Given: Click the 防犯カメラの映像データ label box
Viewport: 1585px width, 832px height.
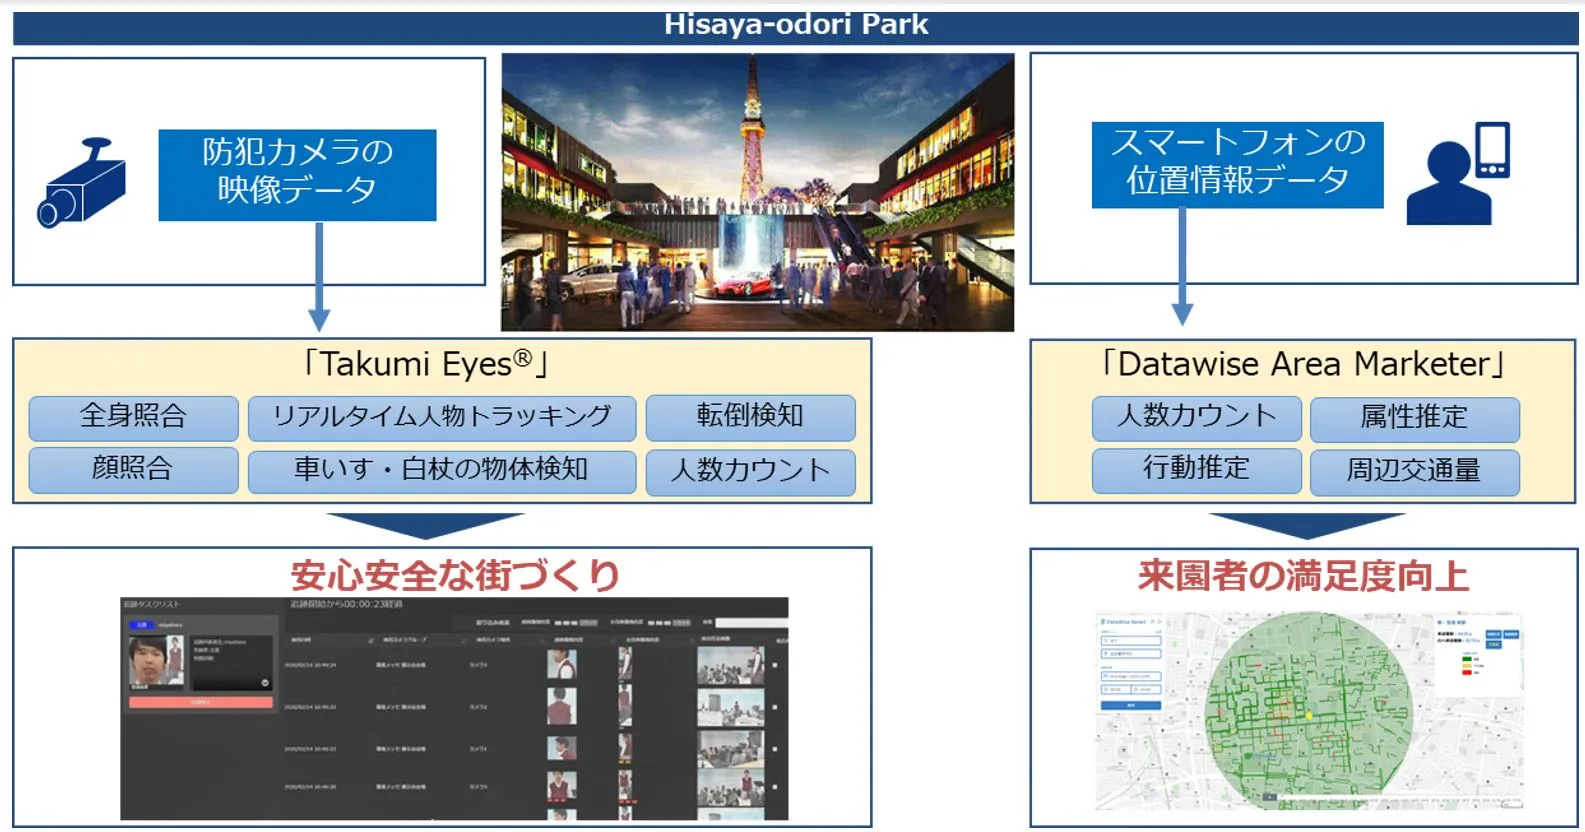Looking at the screenshot, I should click(297, 174).
